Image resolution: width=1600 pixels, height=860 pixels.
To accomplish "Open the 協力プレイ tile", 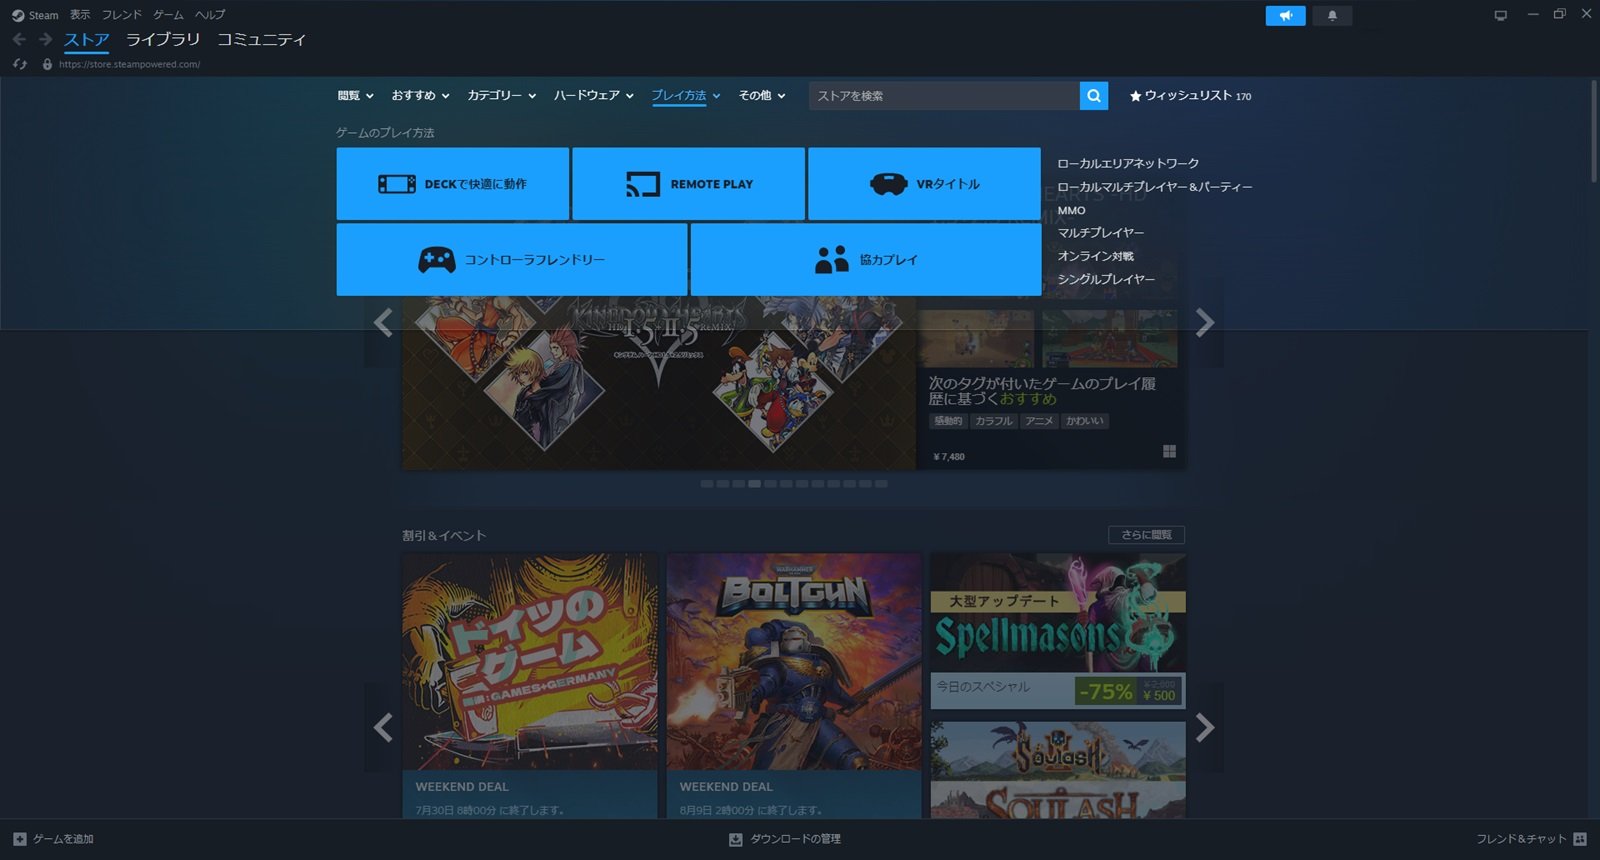I will 866,260.
